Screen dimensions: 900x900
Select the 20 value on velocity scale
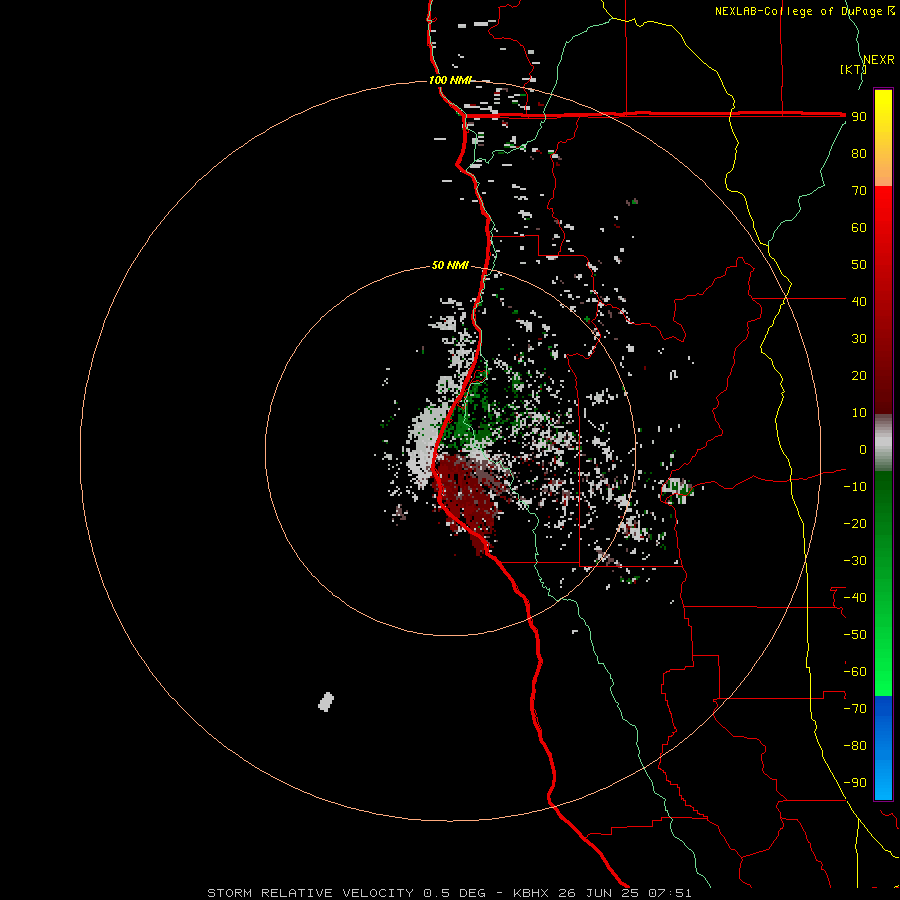click(x=859, y=375)
